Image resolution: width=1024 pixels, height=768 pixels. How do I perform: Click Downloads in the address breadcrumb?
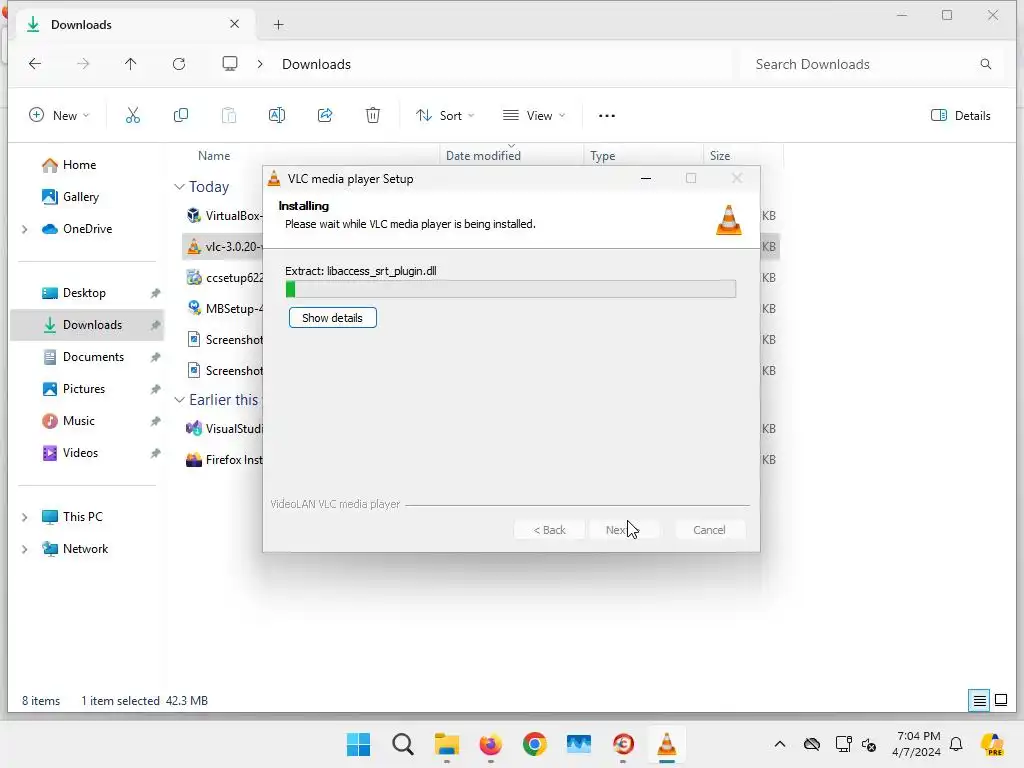[316, 64]
